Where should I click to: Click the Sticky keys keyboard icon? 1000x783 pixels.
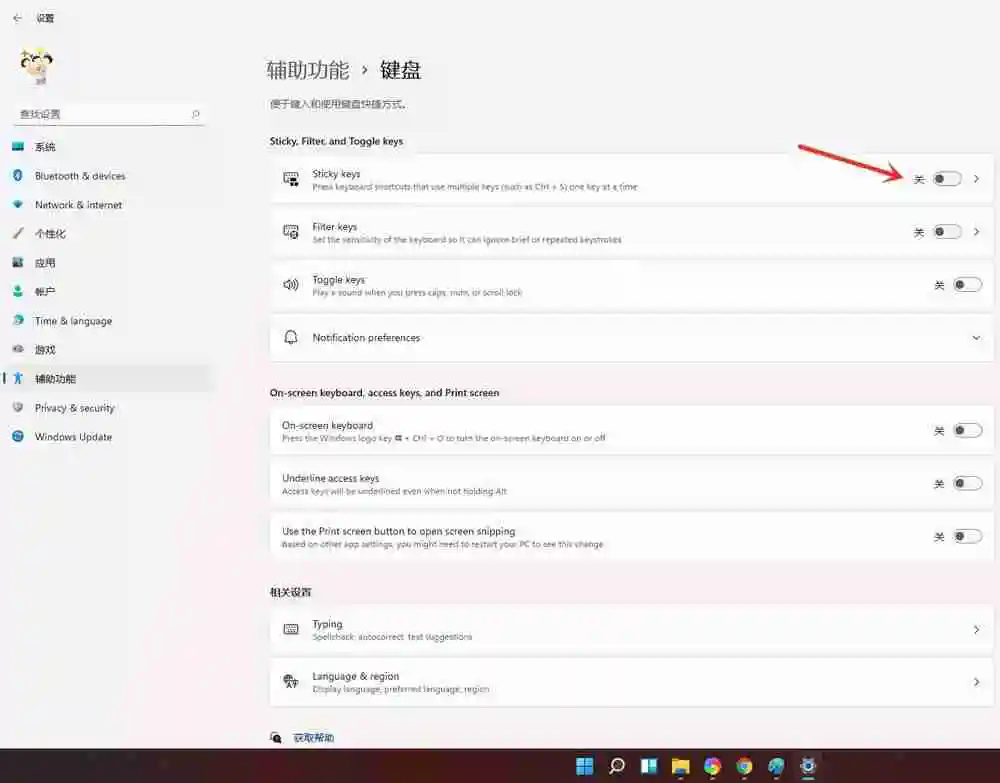tap(291, 179)
